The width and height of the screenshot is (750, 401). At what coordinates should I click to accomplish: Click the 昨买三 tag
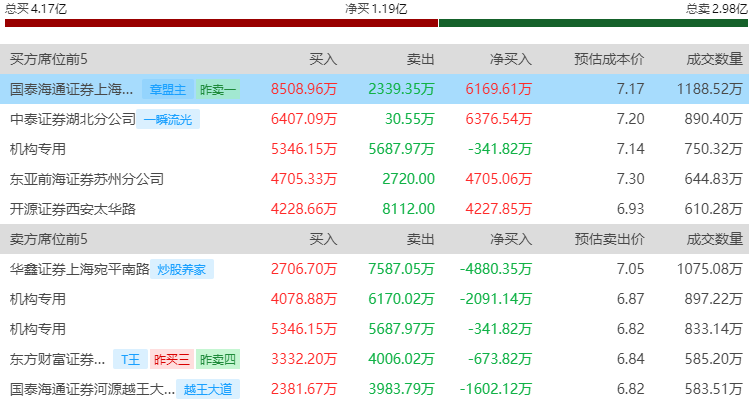click(x=172, y=359)
